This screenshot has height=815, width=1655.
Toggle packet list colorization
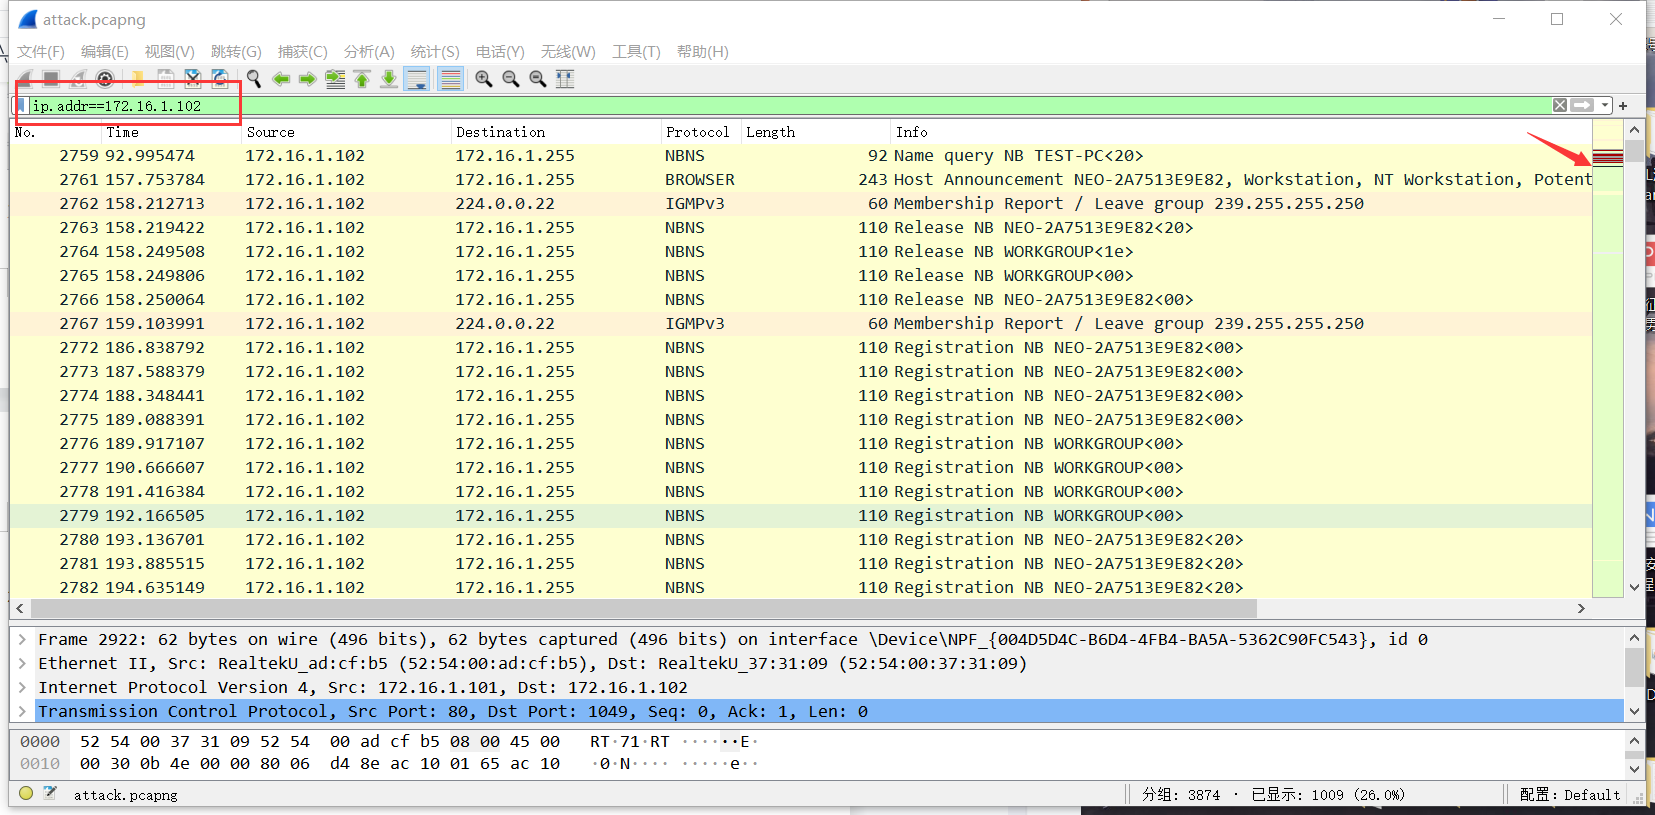(x=451, y=79)
